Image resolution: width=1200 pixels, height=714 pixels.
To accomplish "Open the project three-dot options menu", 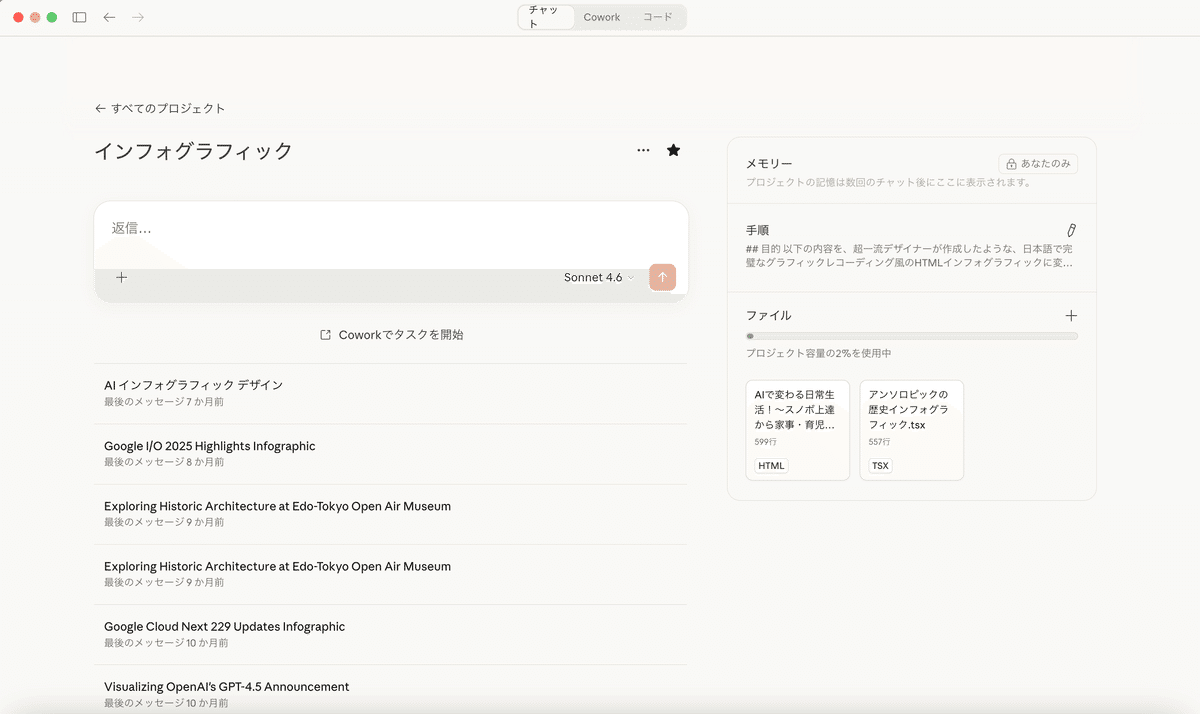I will point(643,150).
